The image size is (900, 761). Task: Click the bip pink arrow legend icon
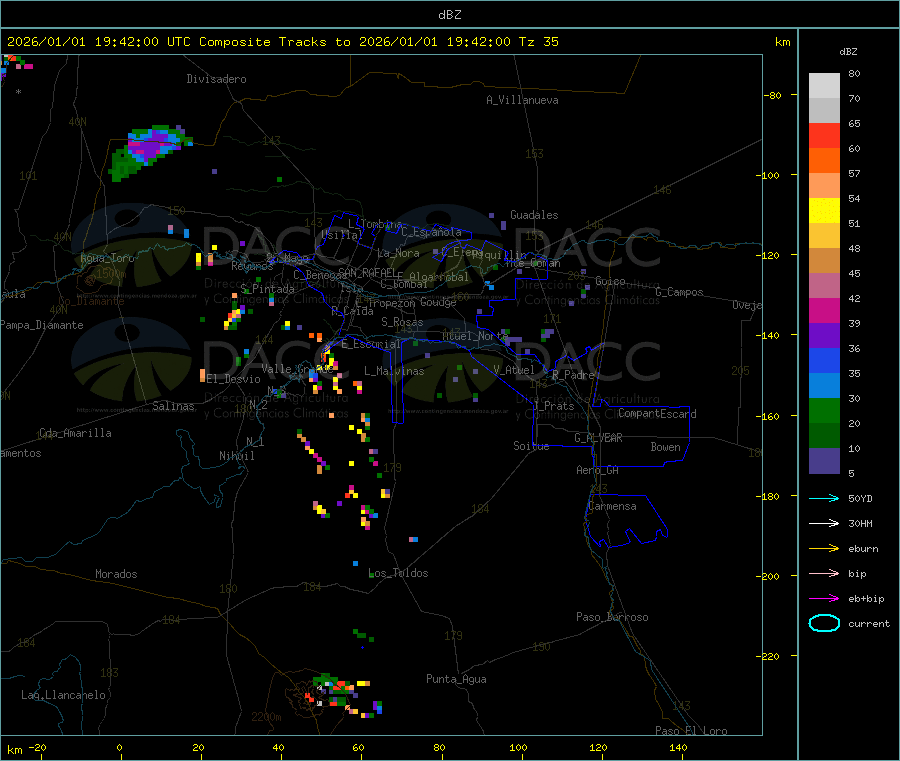point(824,573)
